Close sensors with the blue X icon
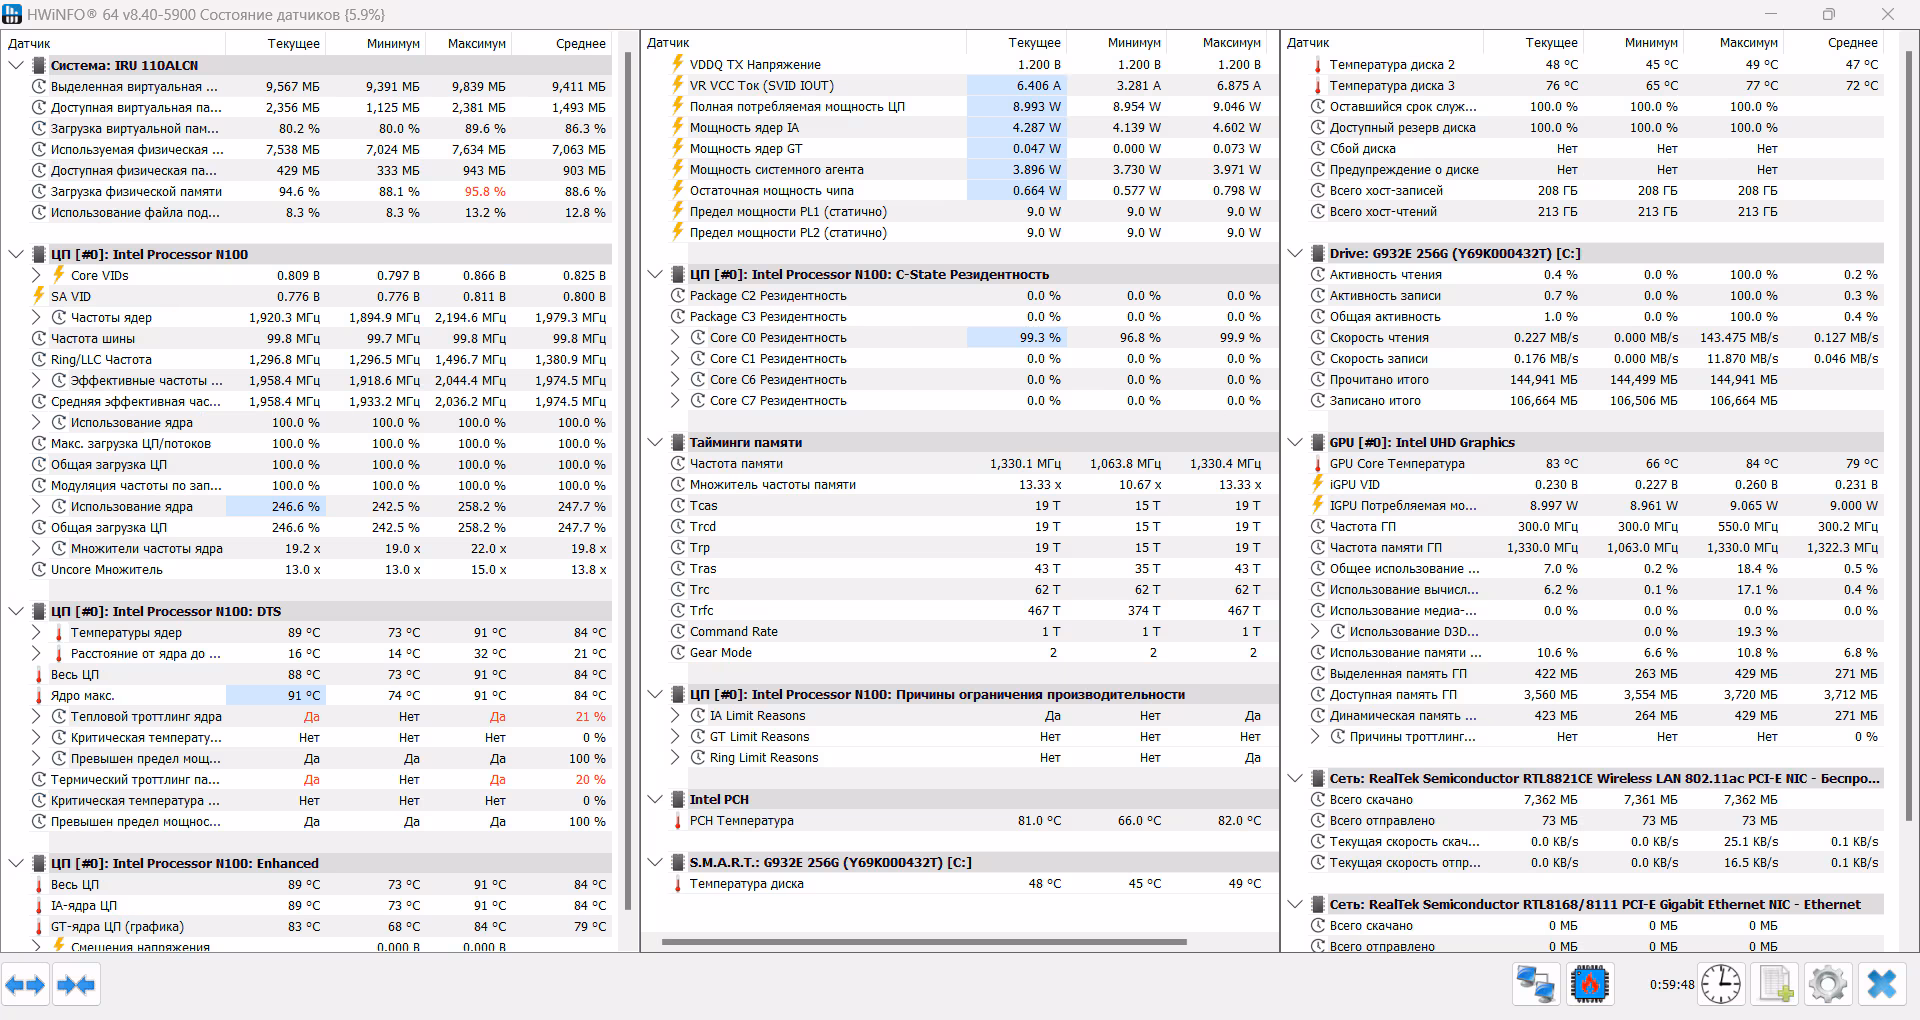Image resolution: width=1920 pixels, height=1020 pixels. pyautogui.click(x=1881, y=985)
